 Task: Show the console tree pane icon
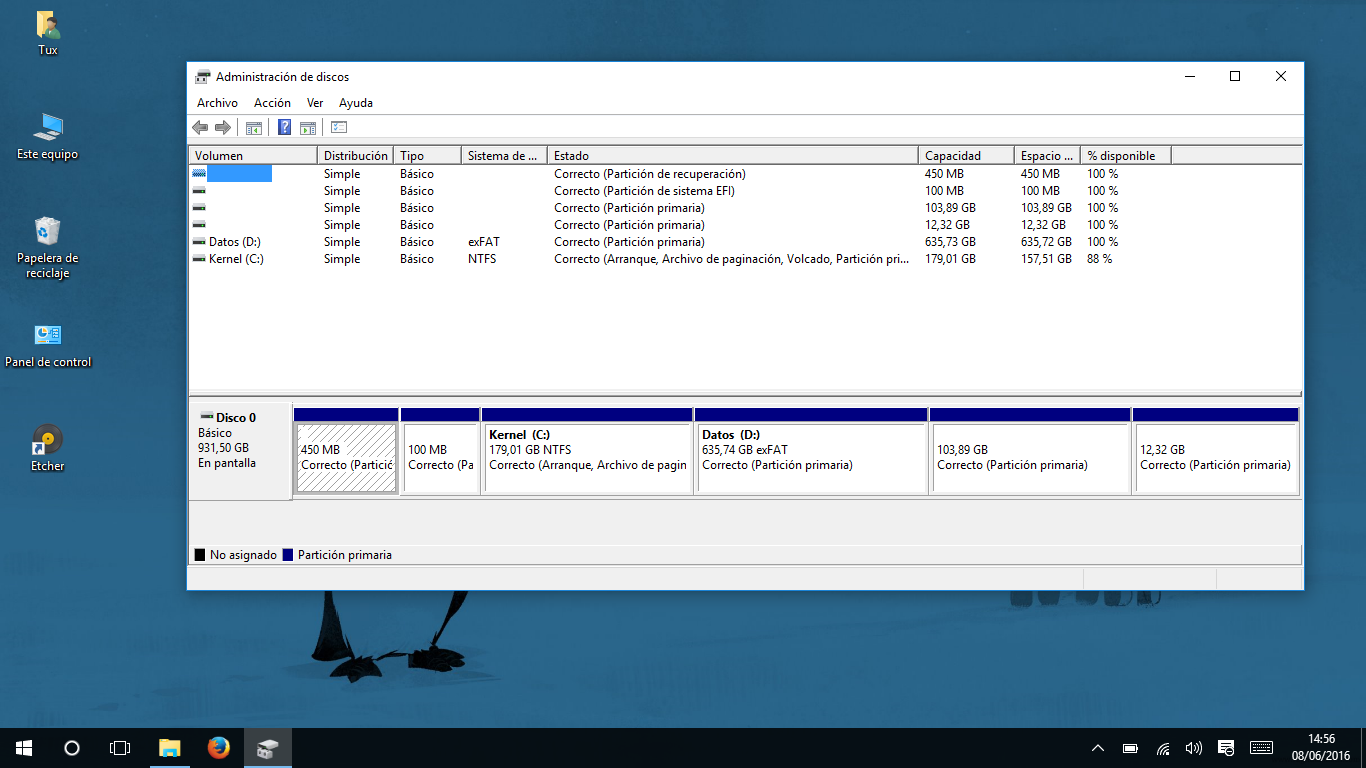[x=254, y=127]
